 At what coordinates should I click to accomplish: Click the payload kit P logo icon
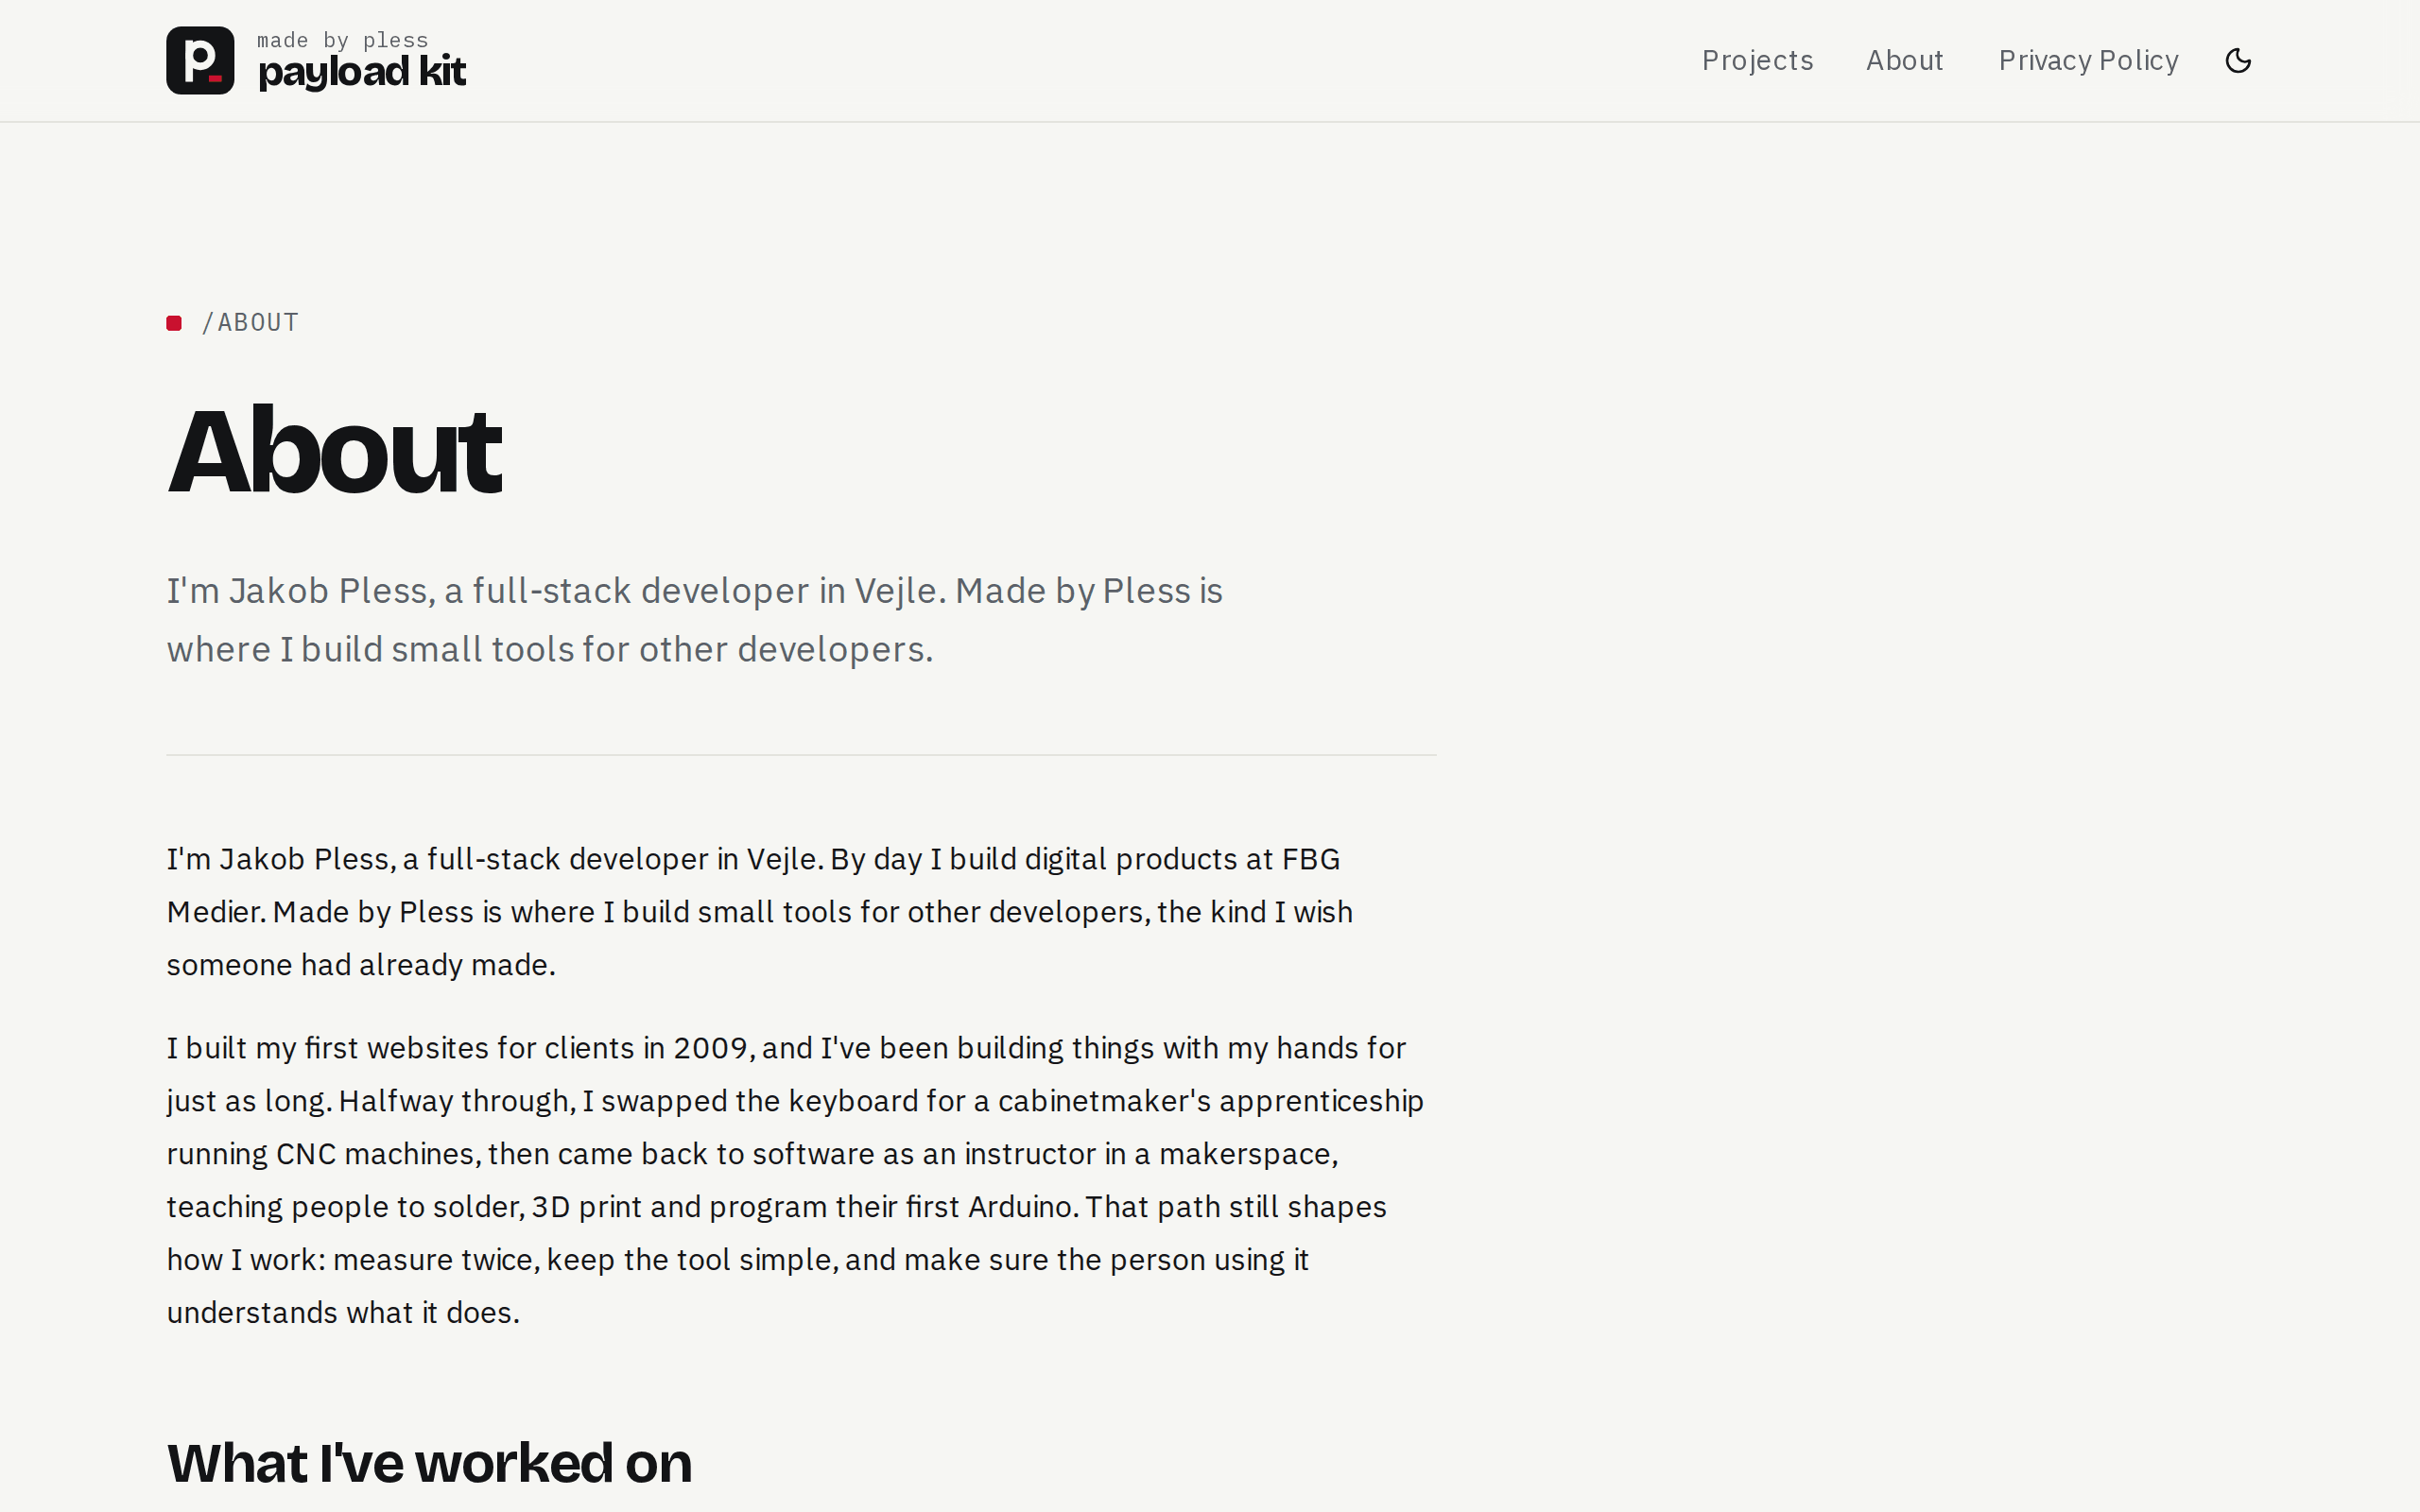pyautogui.click(x=200, y=61)
